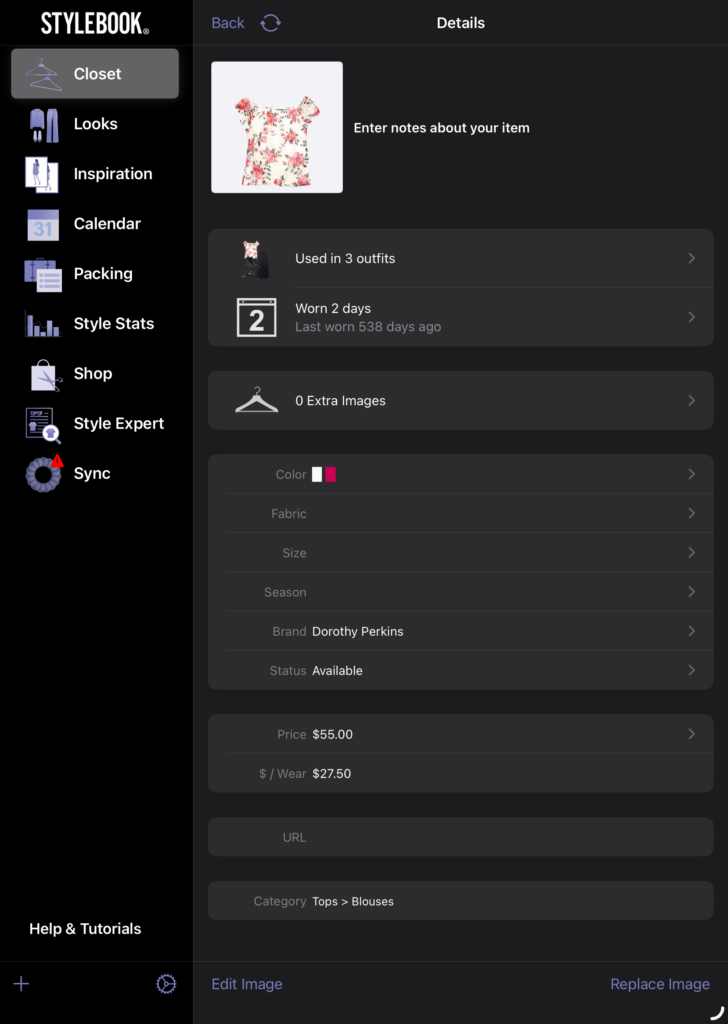Tap the refresh sync icon beside Back
This screenshot has height=1024, width=728.
click(x=270, y=23)
